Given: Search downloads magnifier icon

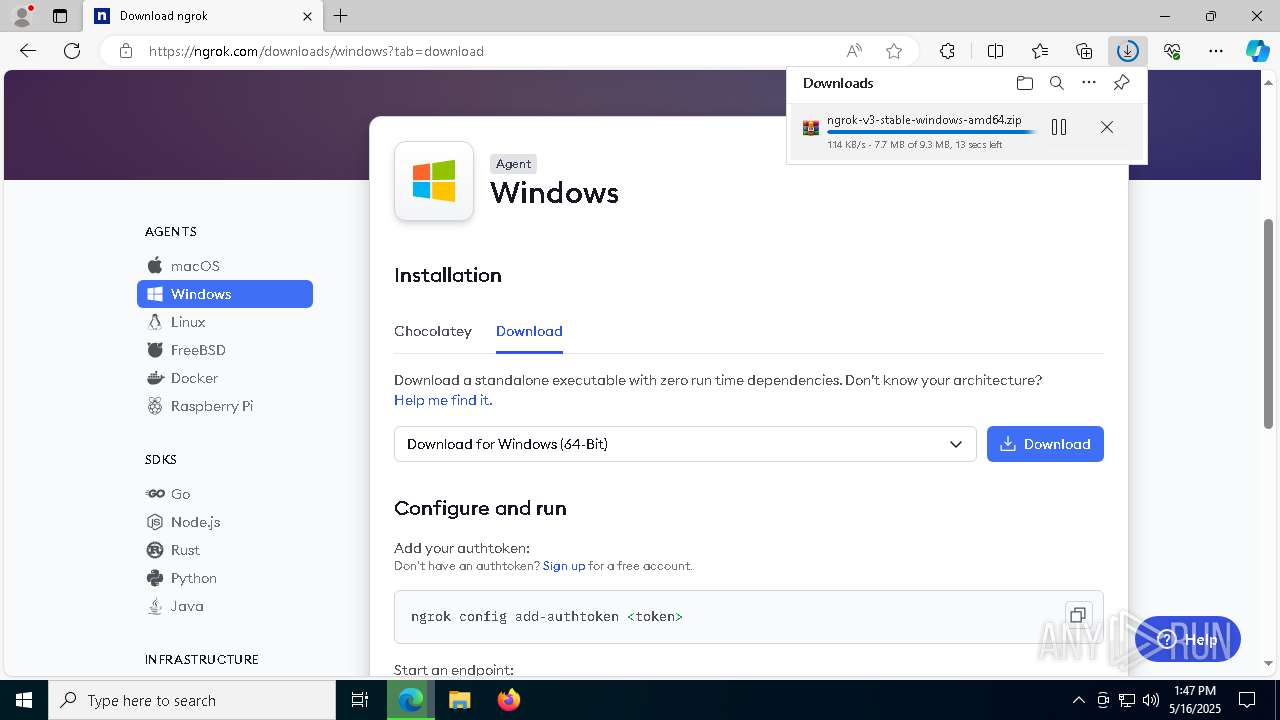Looking at the screenshot, I should (1057, 83).
